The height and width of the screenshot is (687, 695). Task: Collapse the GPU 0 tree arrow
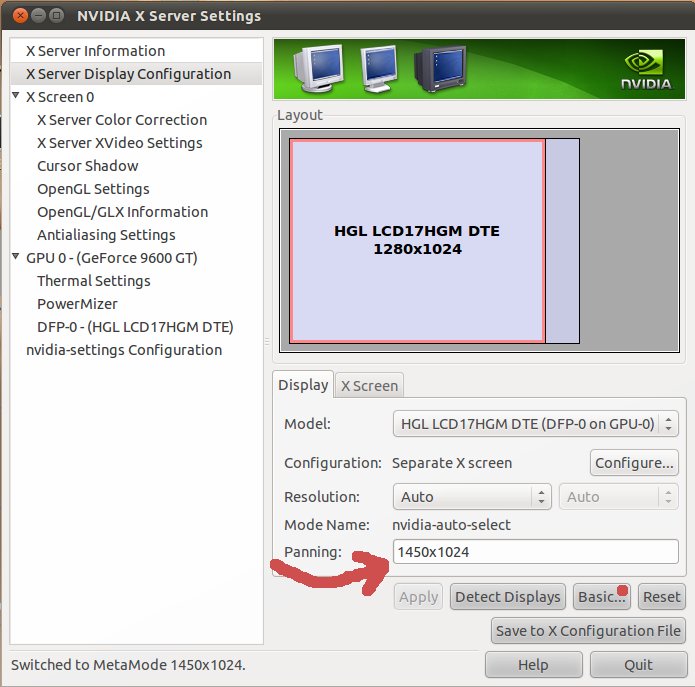point(16,256)
